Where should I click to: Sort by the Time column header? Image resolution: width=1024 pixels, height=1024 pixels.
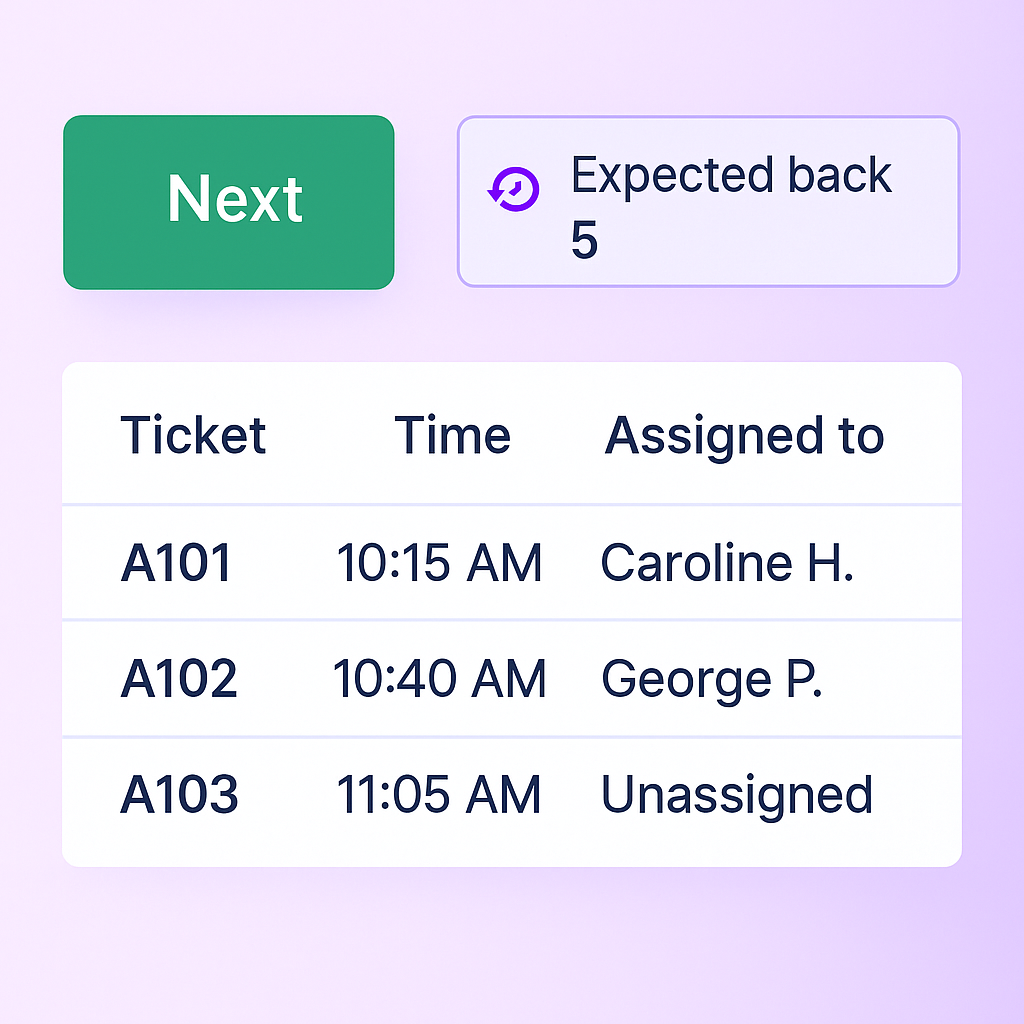(452, 436)
